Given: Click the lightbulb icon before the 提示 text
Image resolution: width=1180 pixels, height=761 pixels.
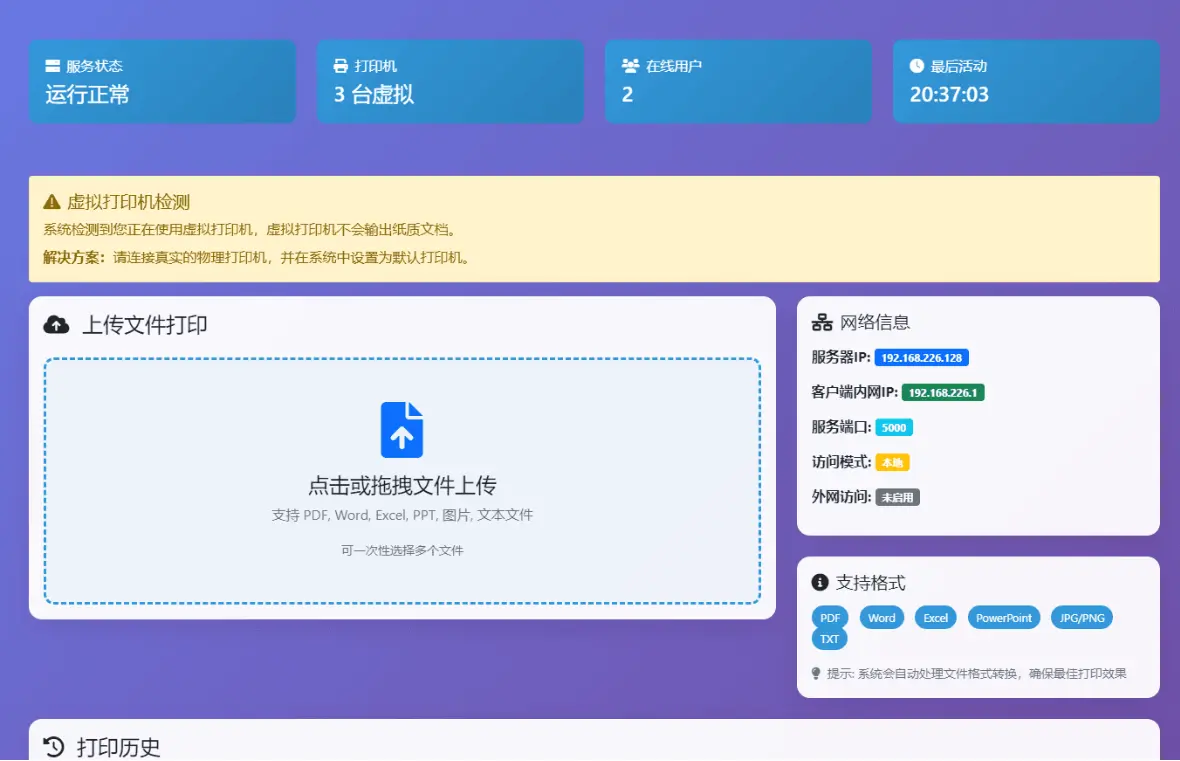Looking at the screenshot, I should click(x=815, y=673).
